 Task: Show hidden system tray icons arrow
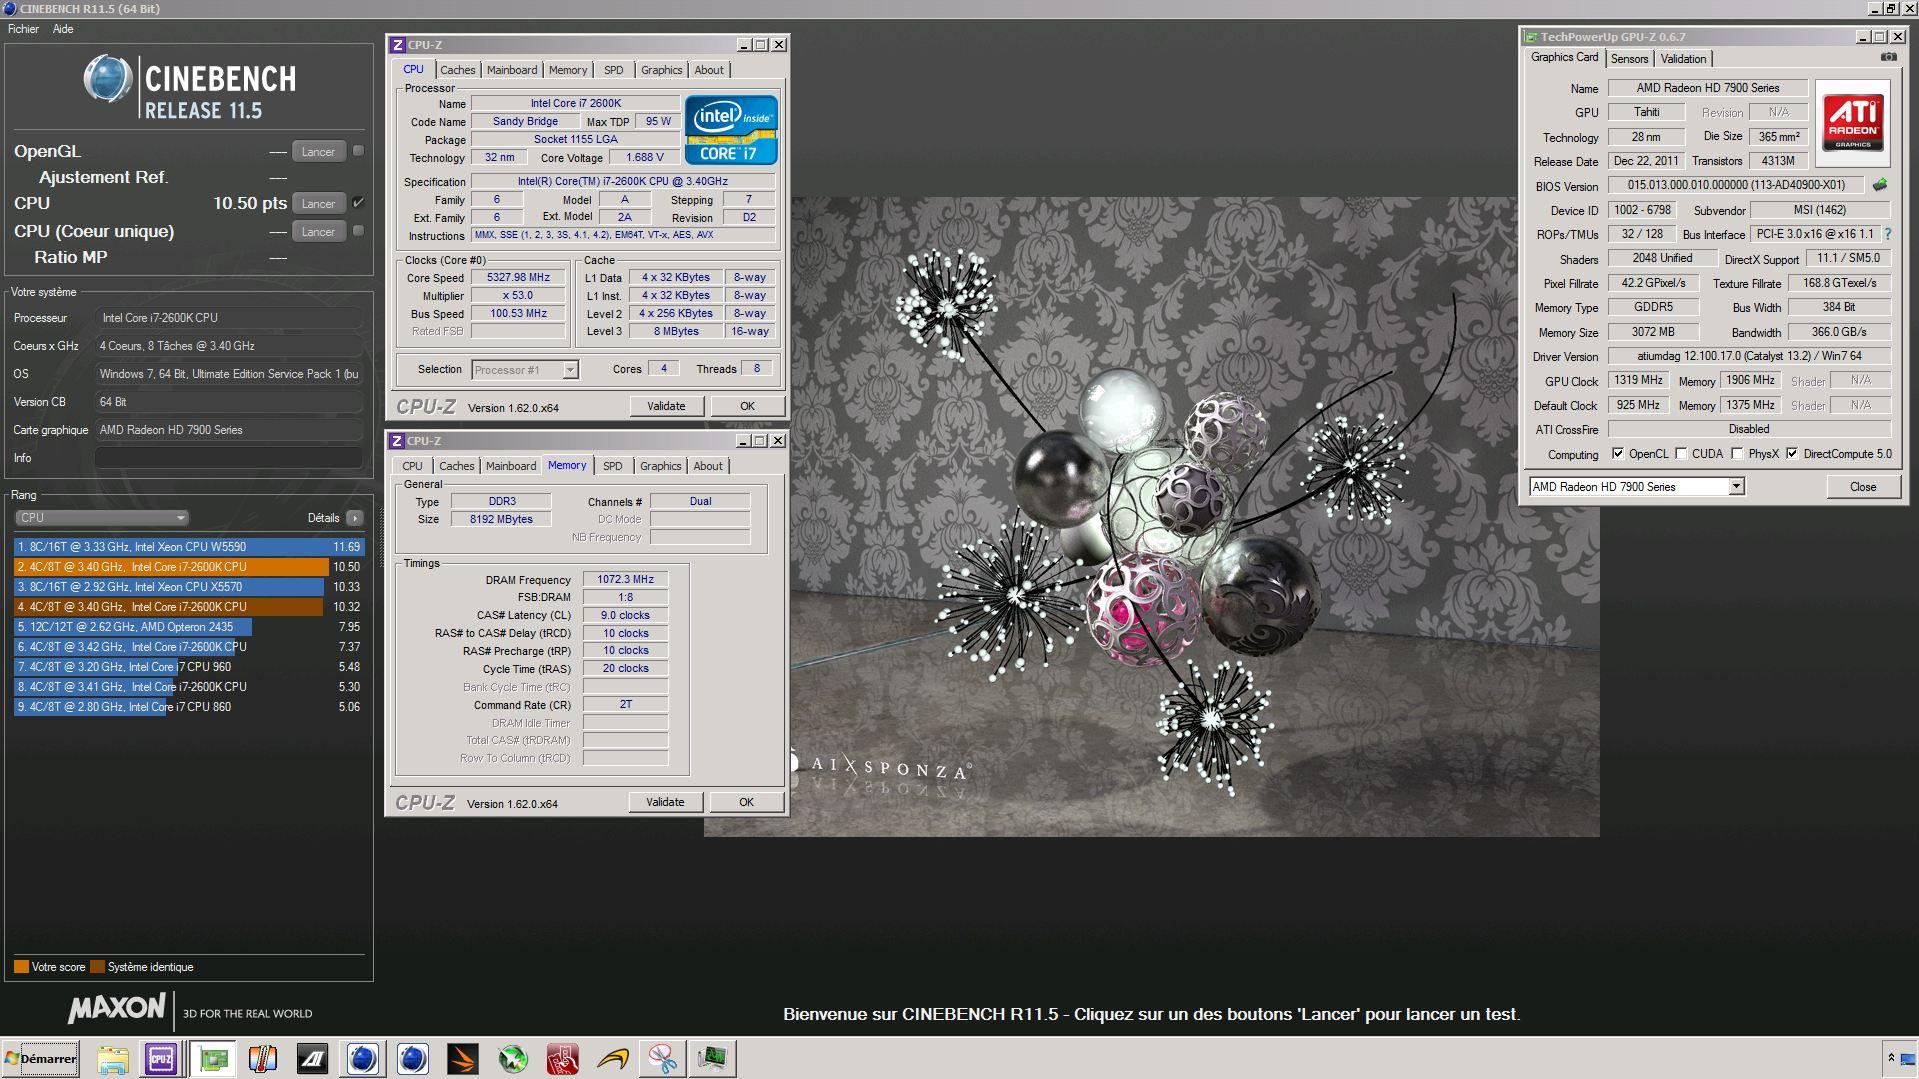1891,1058
